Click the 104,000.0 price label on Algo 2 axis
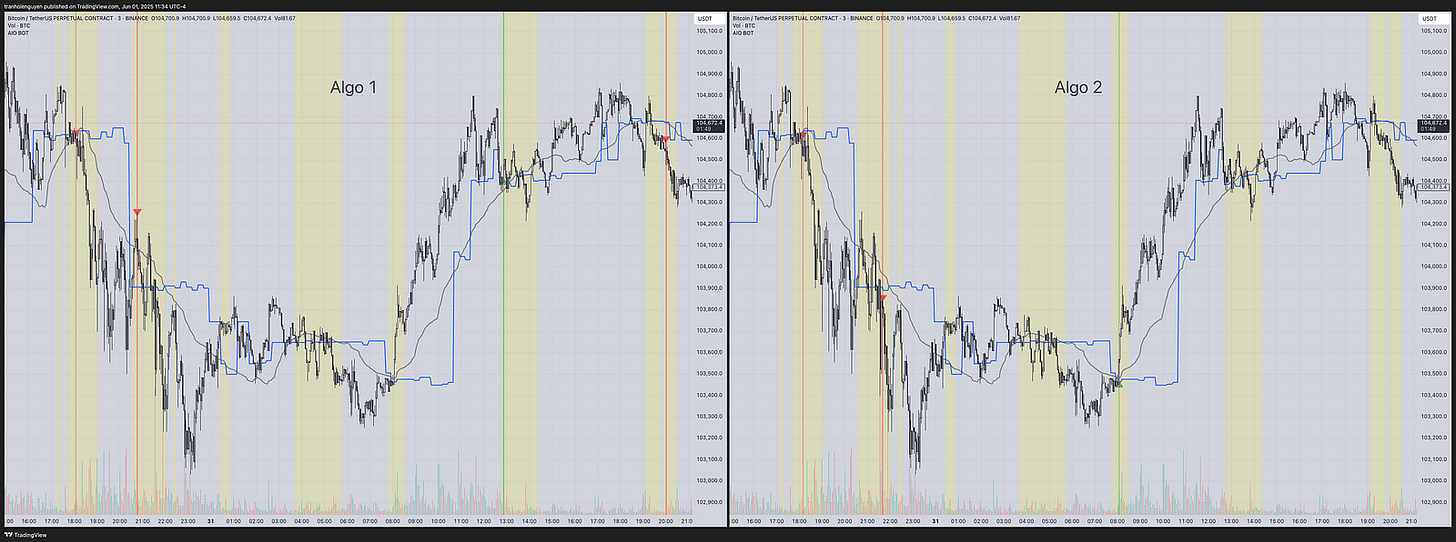This screenshot has height=542, width=1456. tap(1434, 266)
